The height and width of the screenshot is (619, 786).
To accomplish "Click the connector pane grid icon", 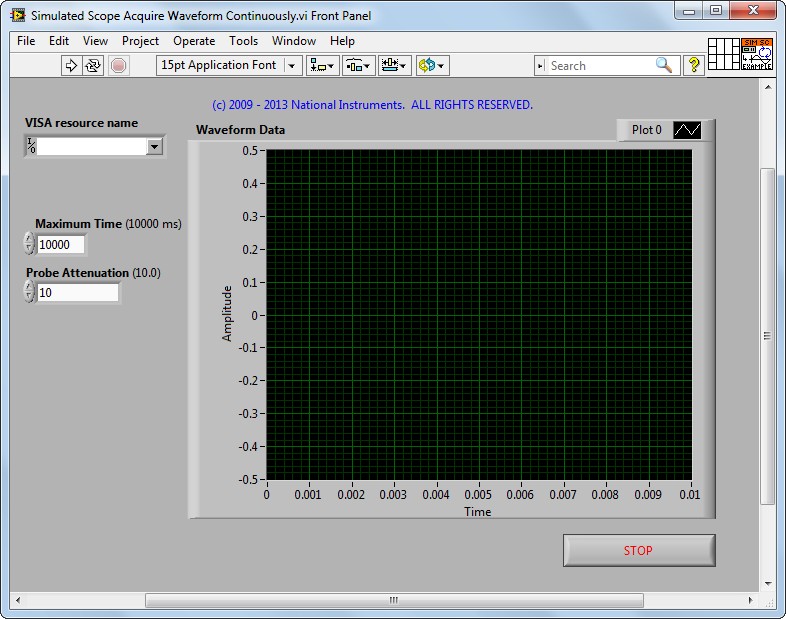I will tap(723, 54).
